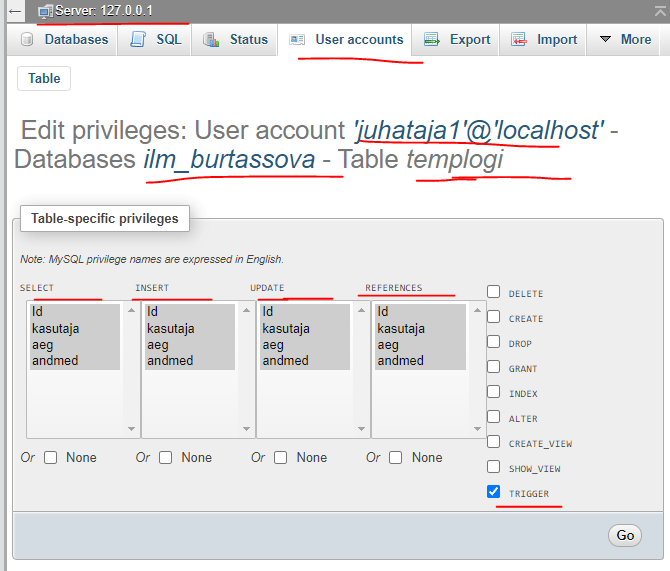Click the SQL tab icon

pyautogui.click(x=138, y=40)
